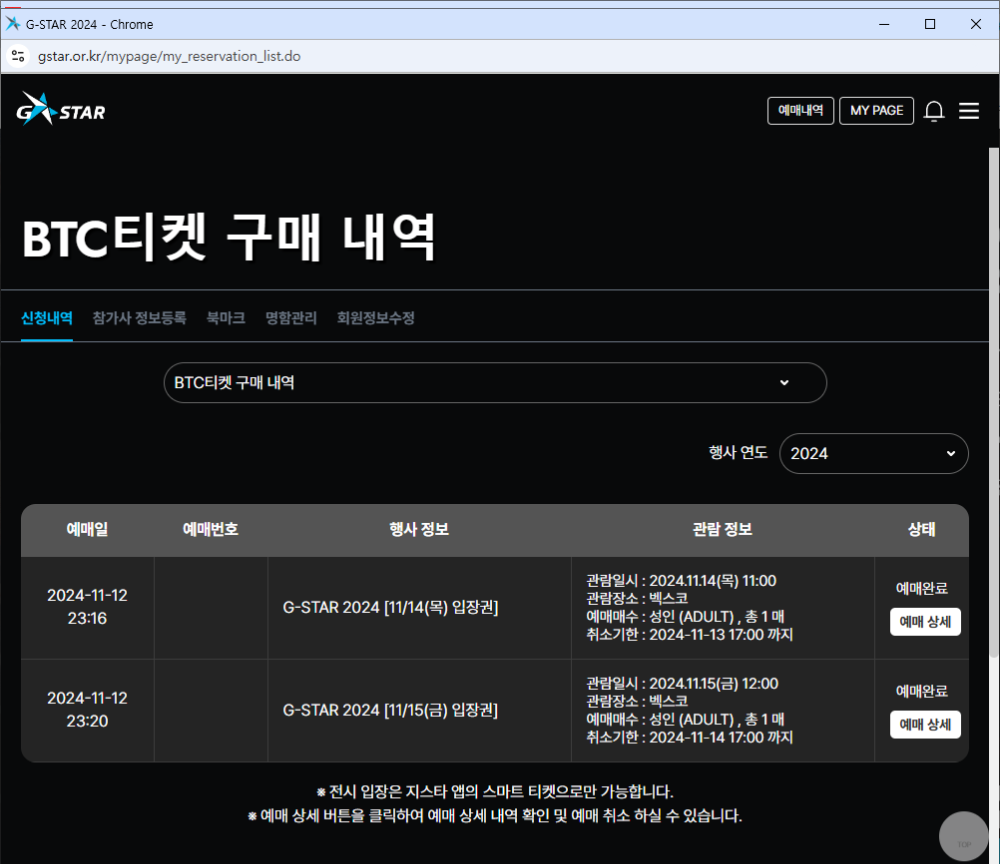The image size is (1000, 864).
Task: Open MY PAGE
Action: coord(876,110)
